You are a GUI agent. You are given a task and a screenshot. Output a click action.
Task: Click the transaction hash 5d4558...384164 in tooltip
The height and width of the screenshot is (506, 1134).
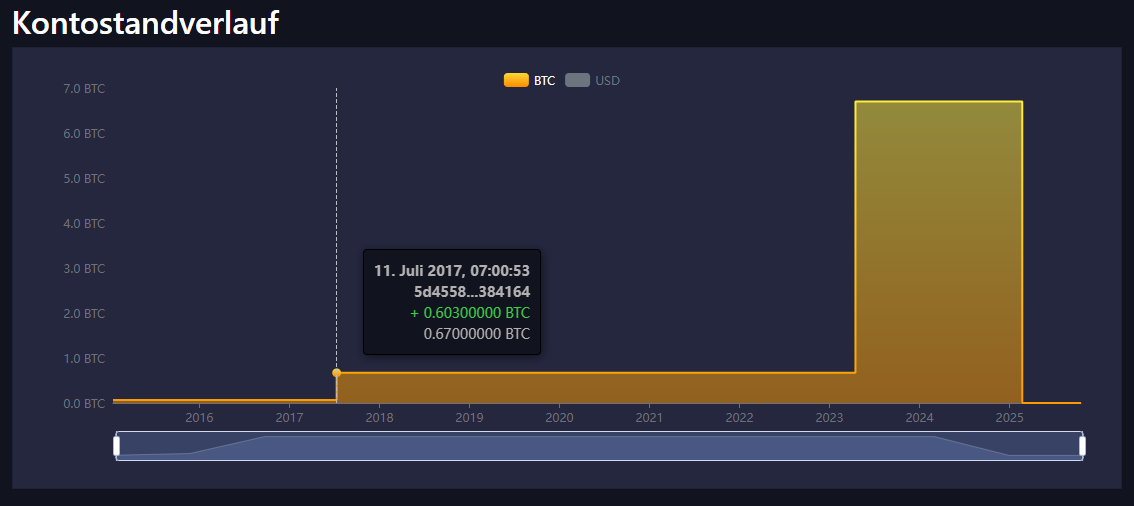click(471, 292)
